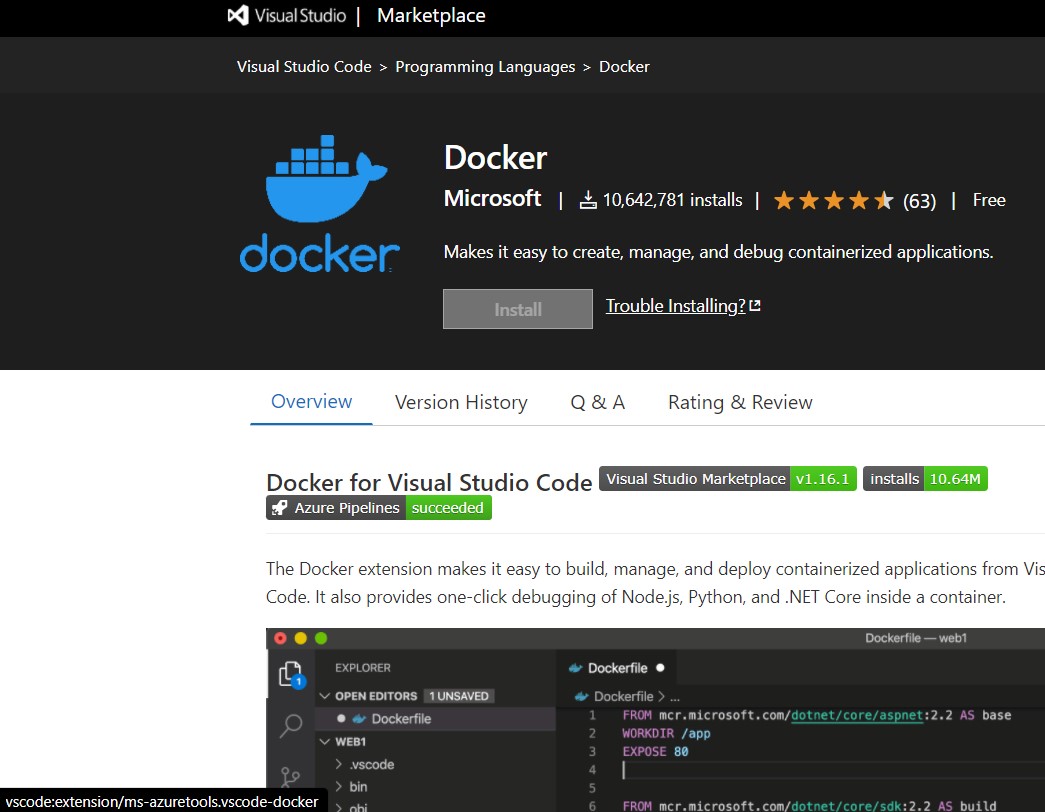Click the Free price label
The width and height of the screenshot is (1045, 812).
click(989, 200)
